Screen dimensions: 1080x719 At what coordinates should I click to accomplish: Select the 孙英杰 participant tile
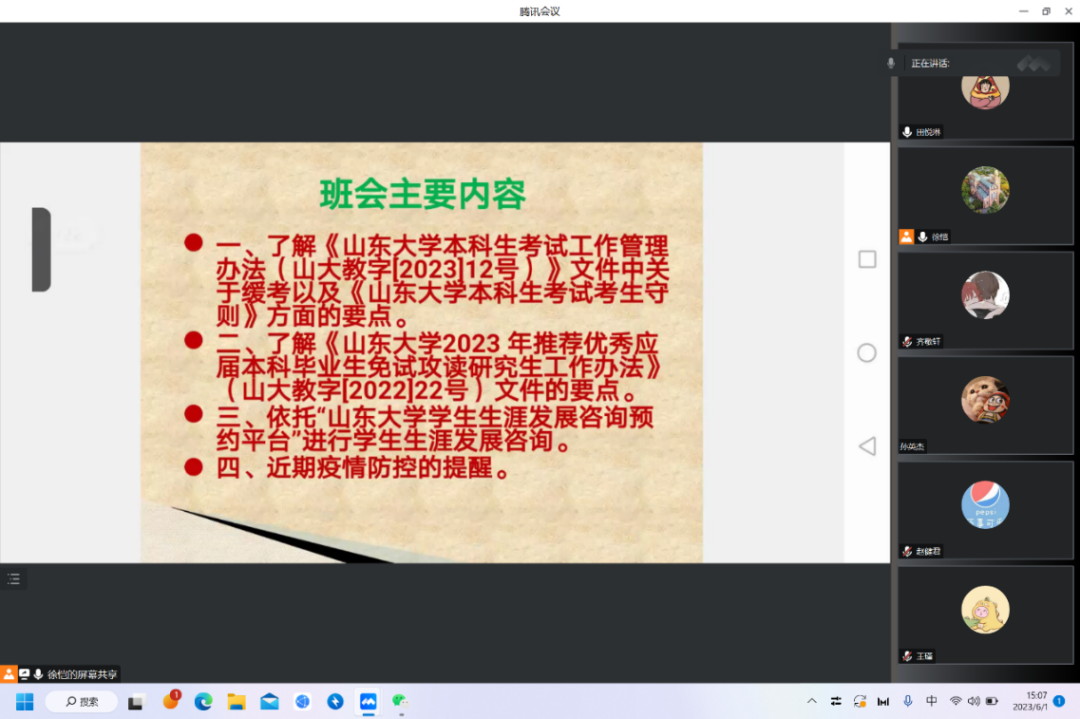pos(985,406)
